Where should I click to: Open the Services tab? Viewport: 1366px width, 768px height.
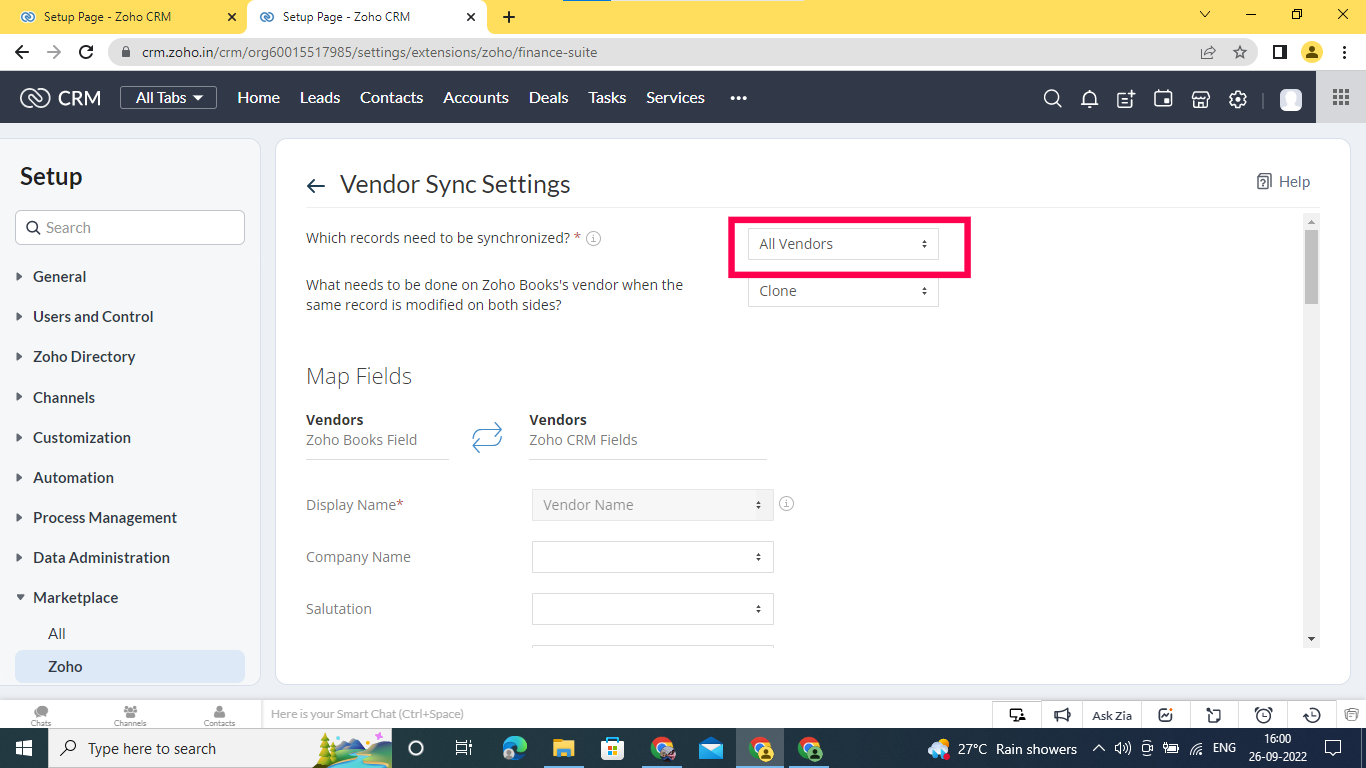(675, 97)
